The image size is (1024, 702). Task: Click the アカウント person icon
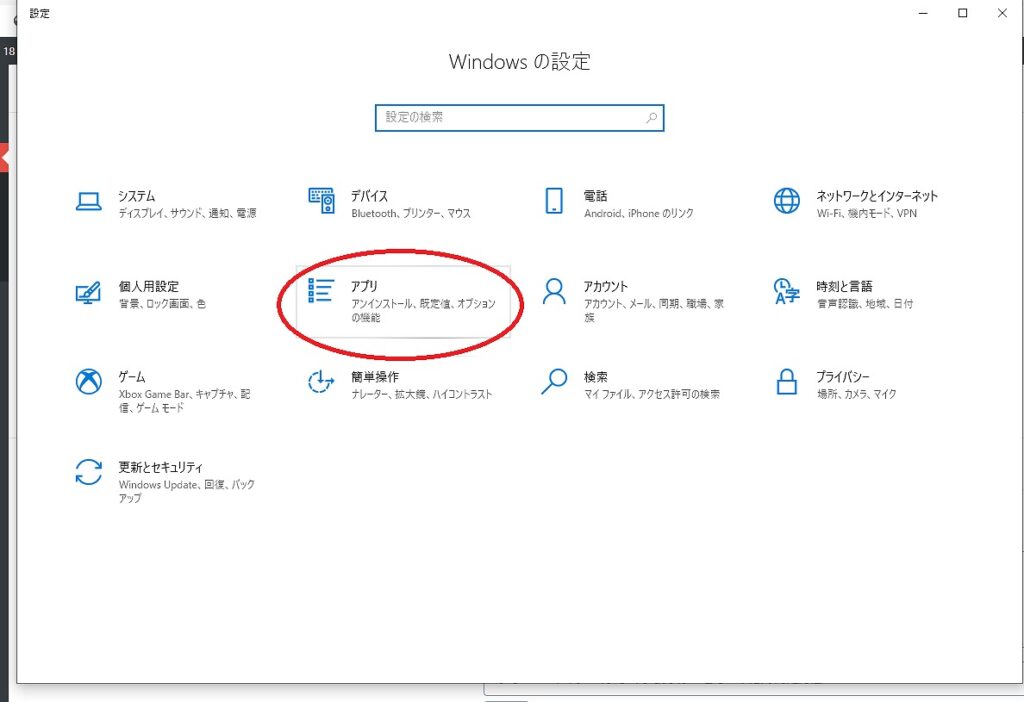(554, 292)
